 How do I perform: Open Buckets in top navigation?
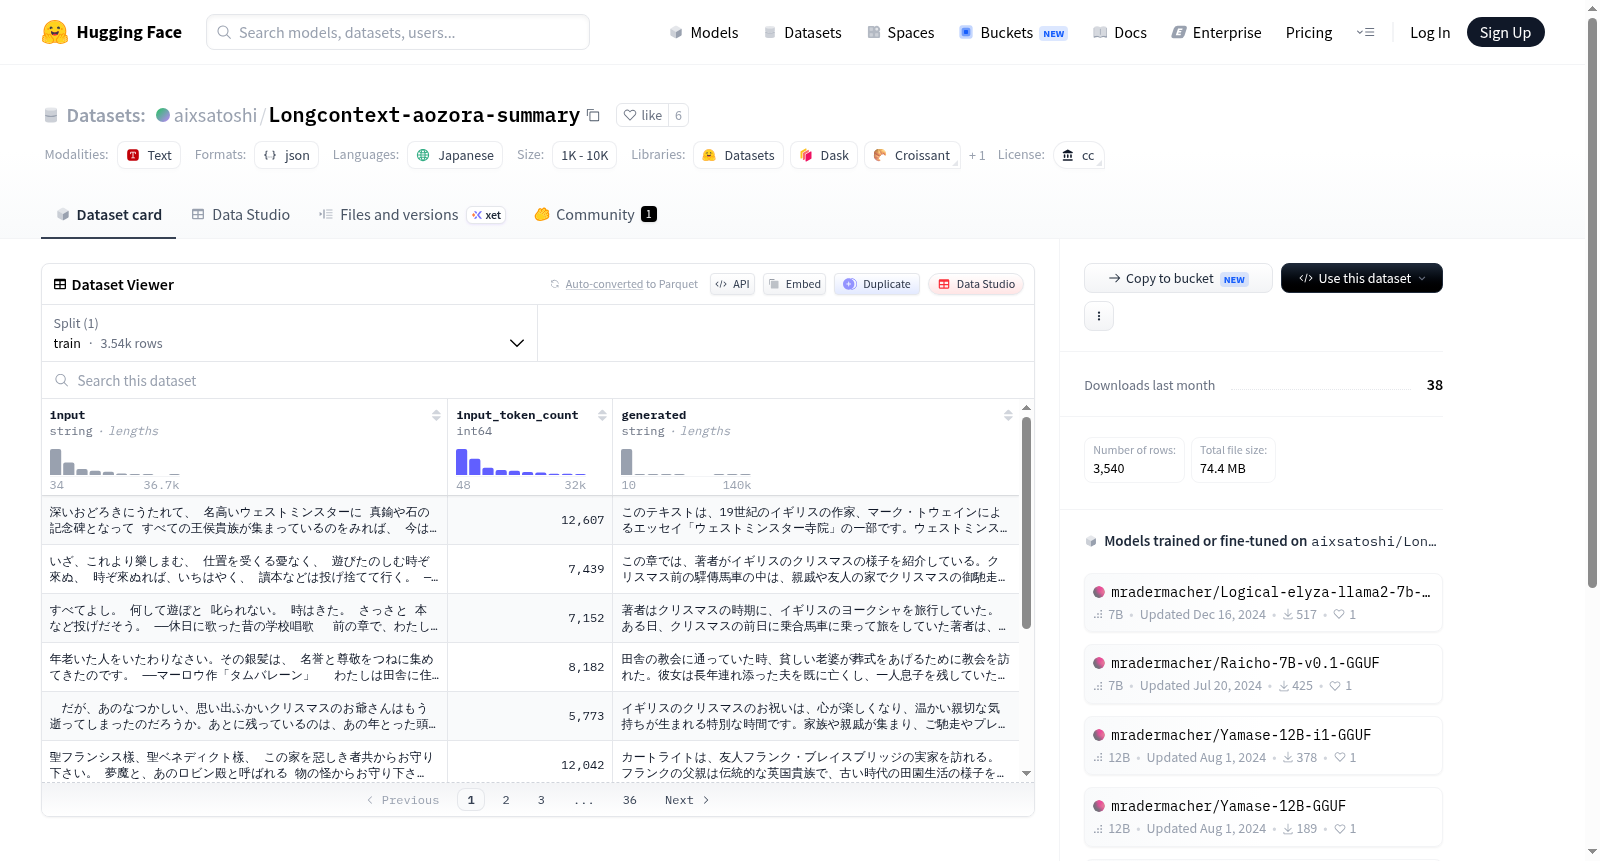(1013, 32)
